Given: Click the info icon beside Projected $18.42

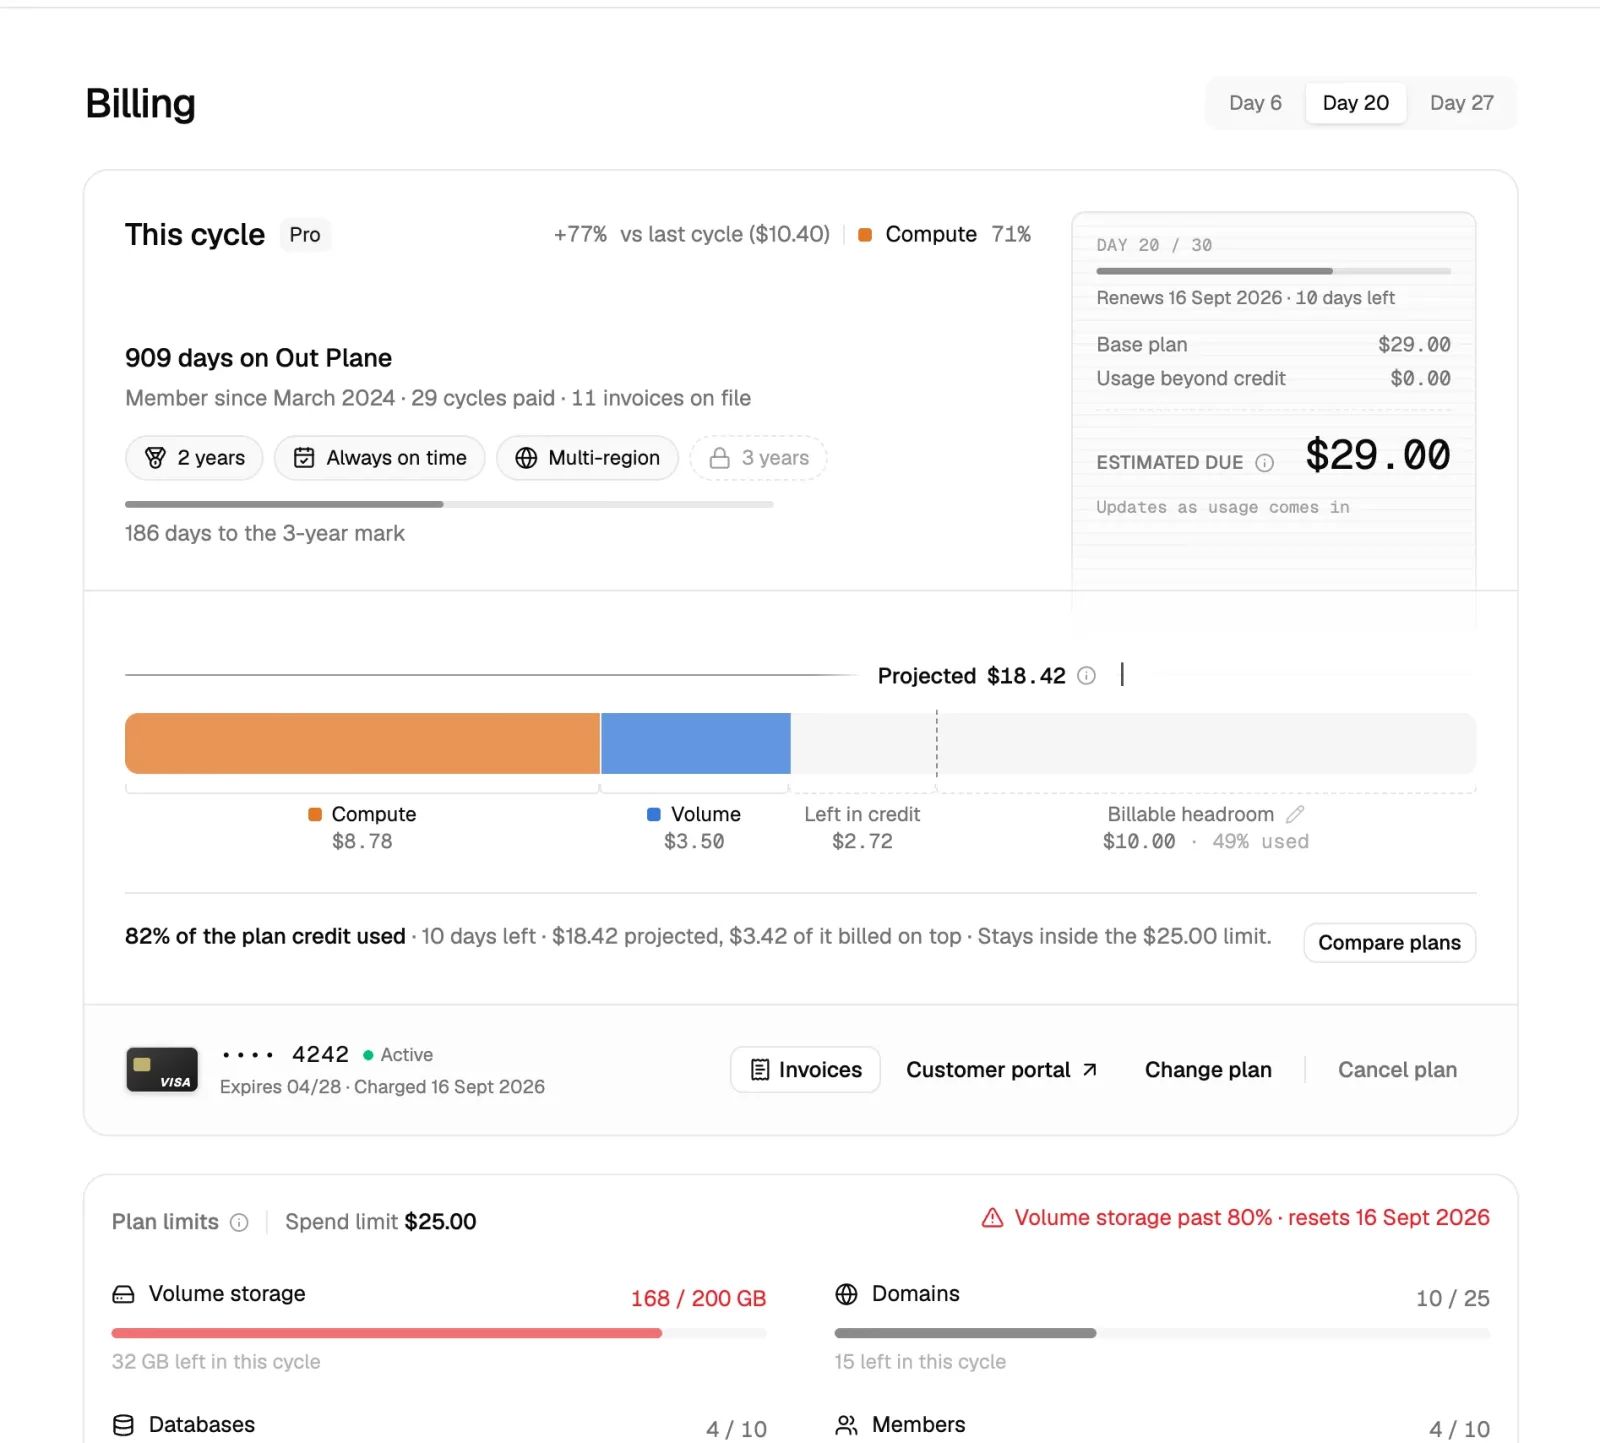Looking at the screenshot, I should click(x=1086, y=676).
